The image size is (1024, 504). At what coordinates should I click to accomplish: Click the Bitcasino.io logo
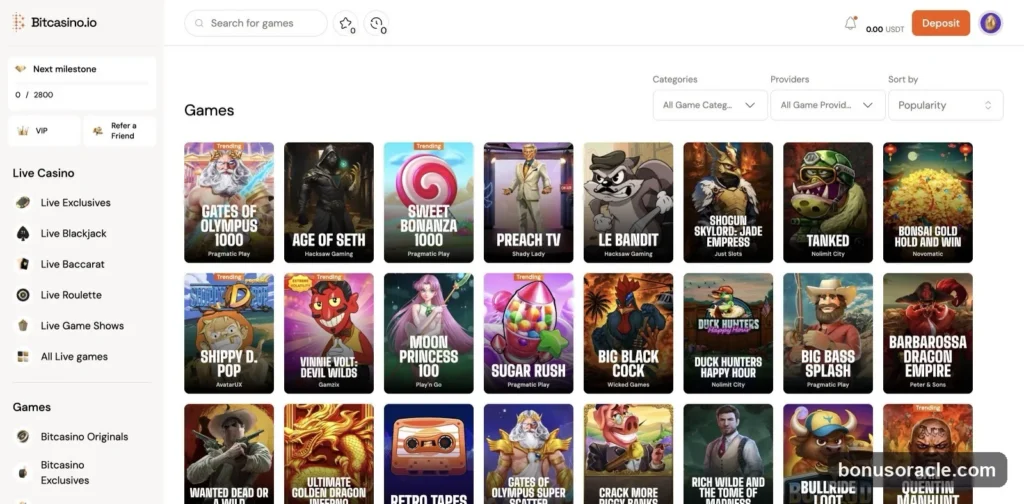tap(54, 22)
